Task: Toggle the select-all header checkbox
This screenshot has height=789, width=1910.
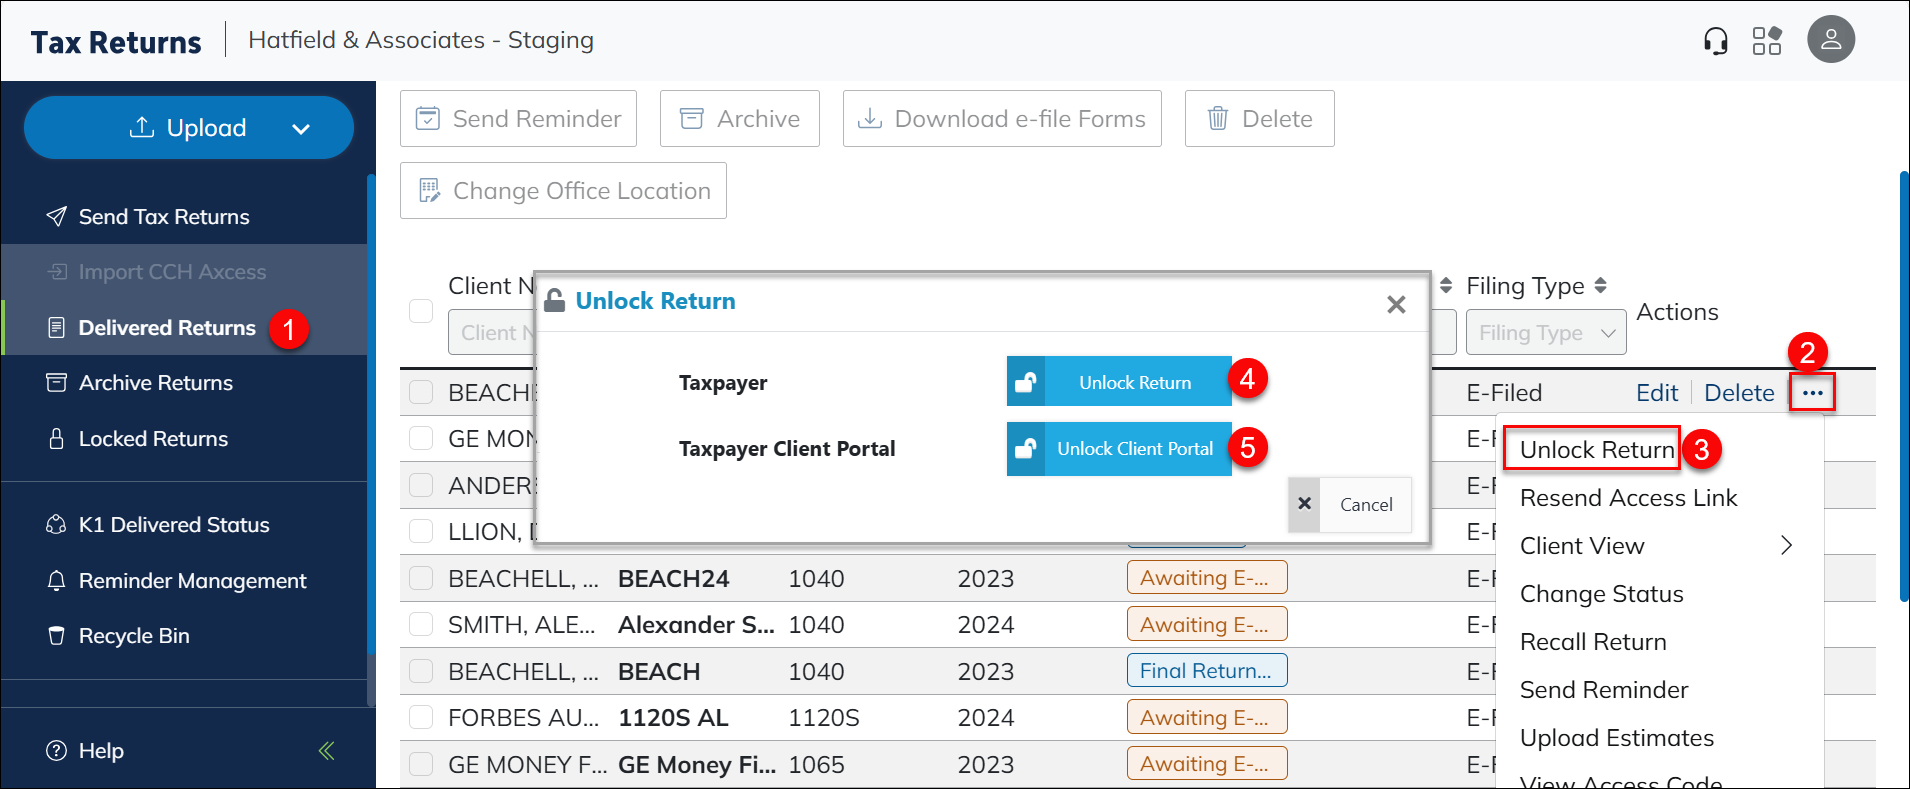Action: click(x=421, y=311)
